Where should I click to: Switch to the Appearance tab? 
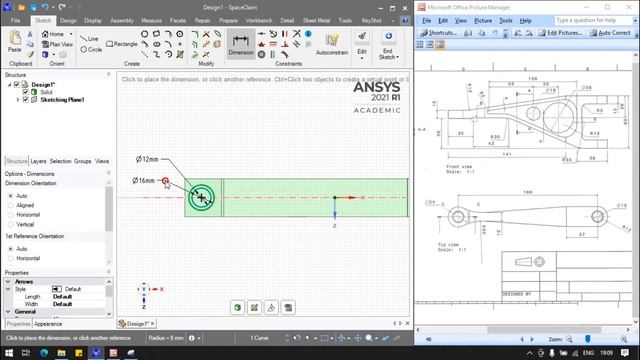coord(48,324)
